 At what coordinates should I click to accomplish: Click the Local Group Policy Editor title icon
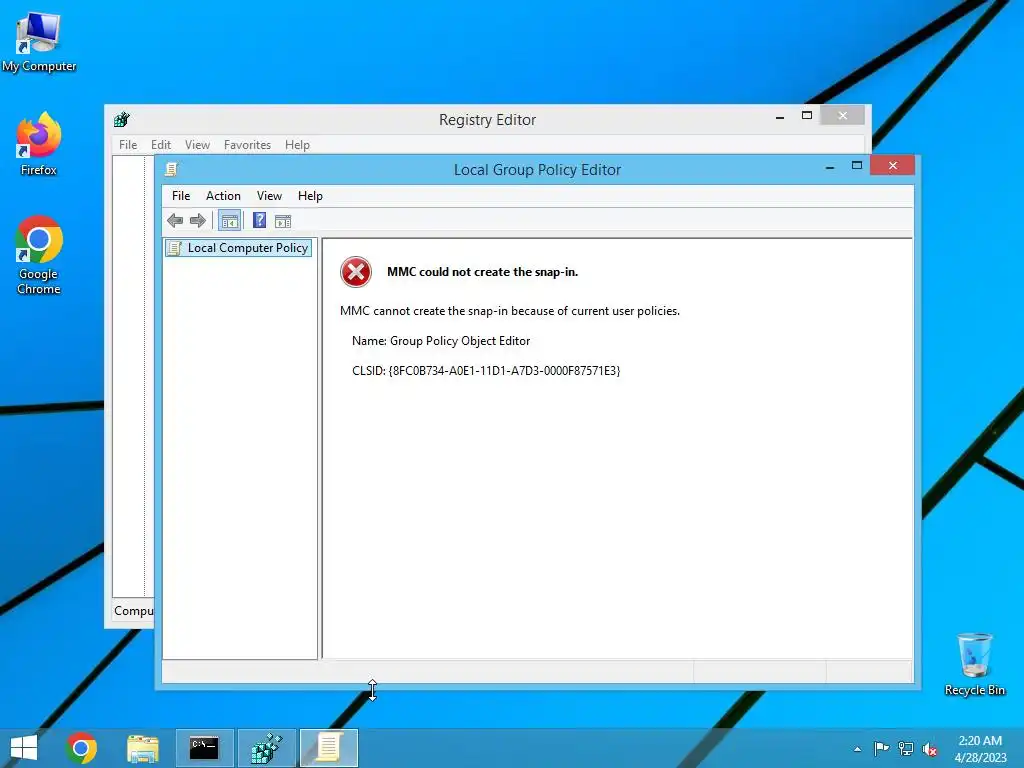(x=172, y=169)
